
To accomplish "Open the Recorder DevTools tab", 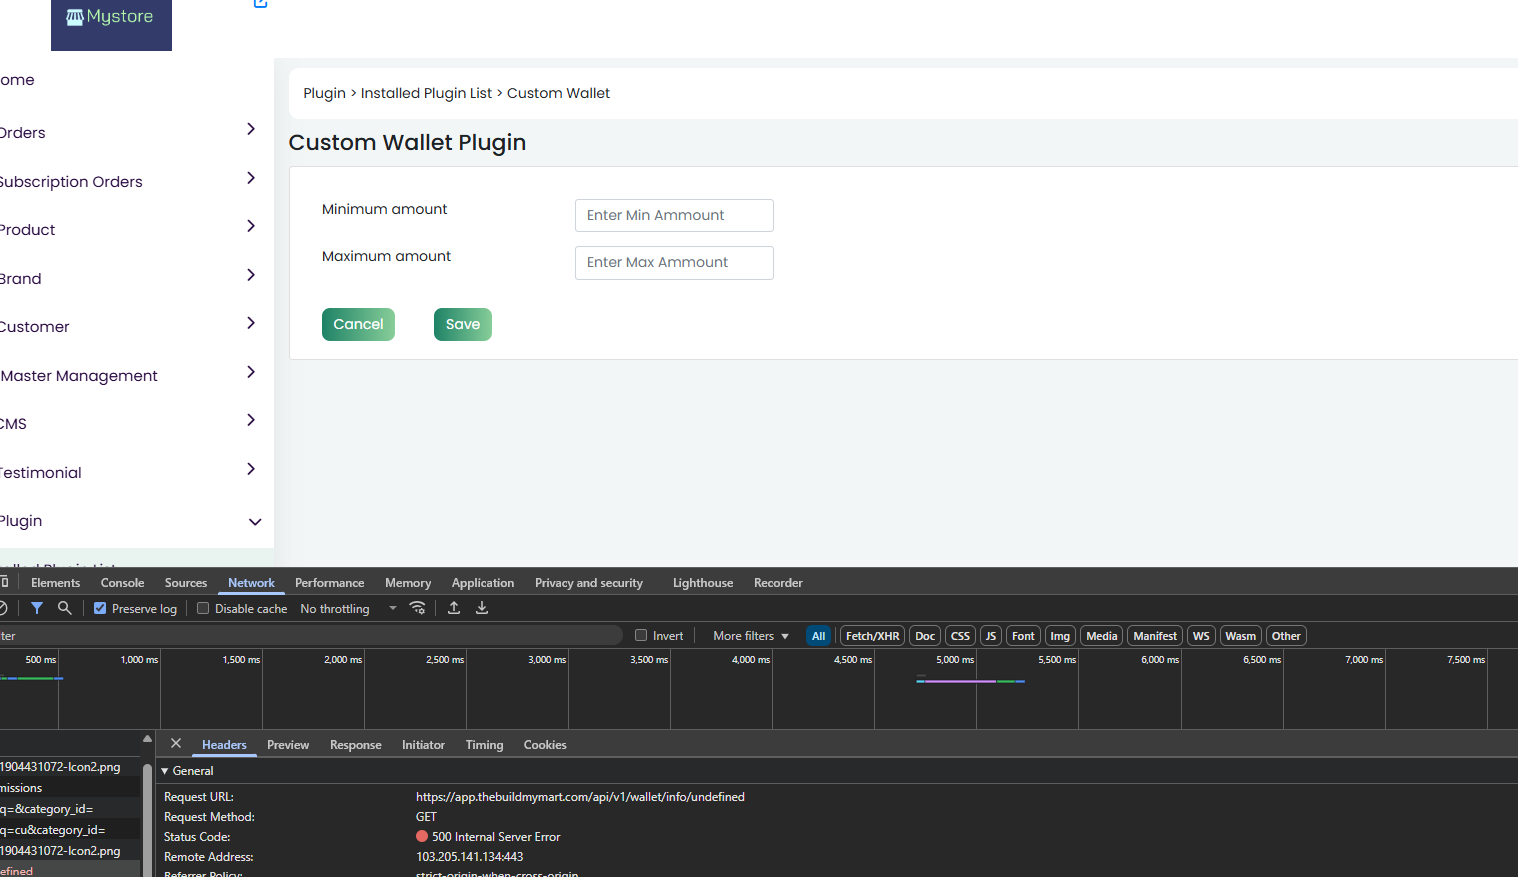I will tap(778, 583).
